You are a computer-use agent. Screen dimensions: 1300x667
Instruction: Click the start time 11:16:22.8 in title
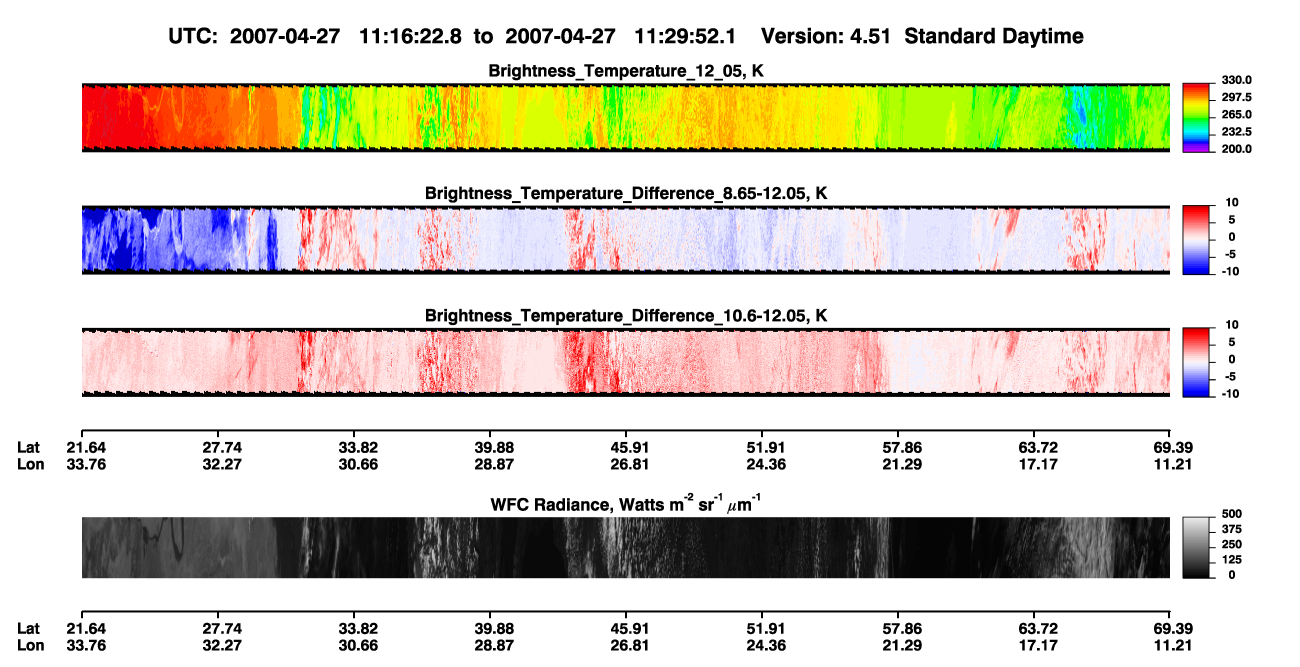pos(412,37)
